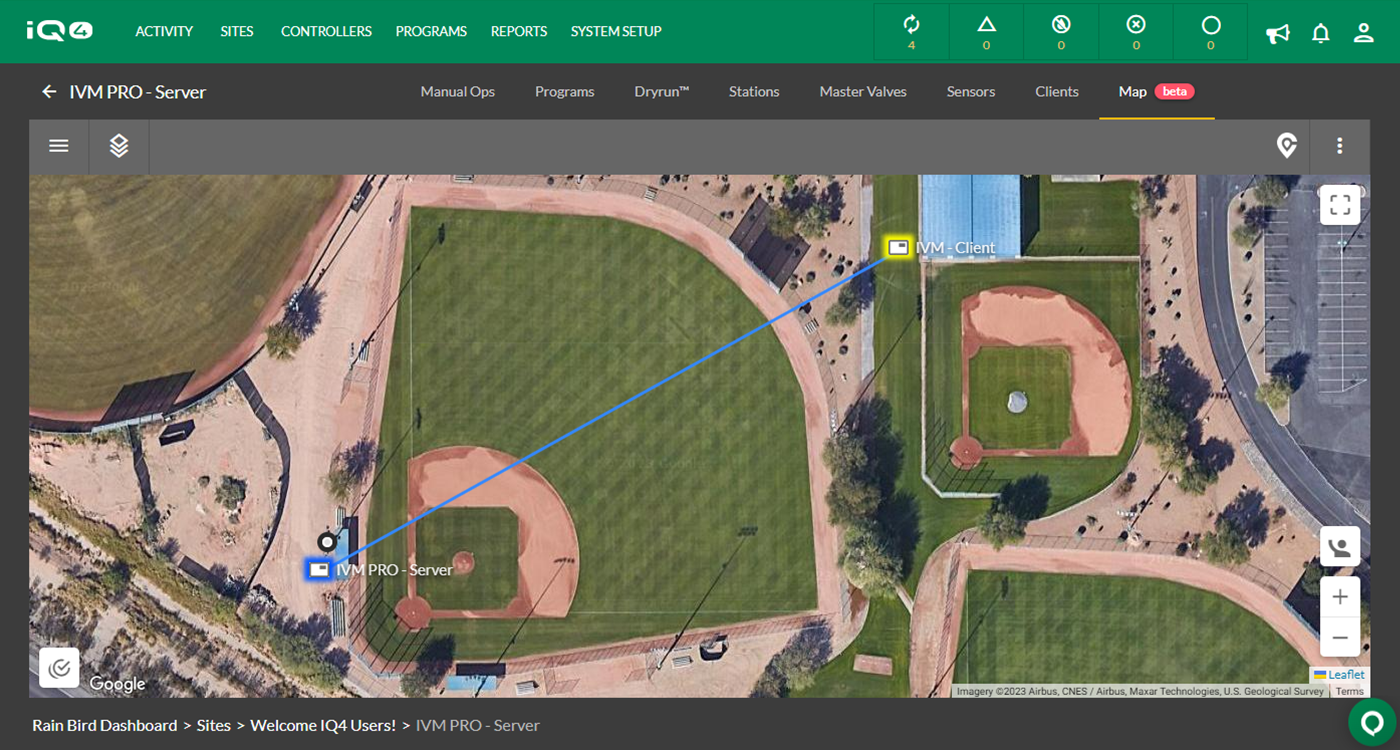Click the location pin check icon
Viewport: 1400px width, 750px height.
coord(1287,146)
